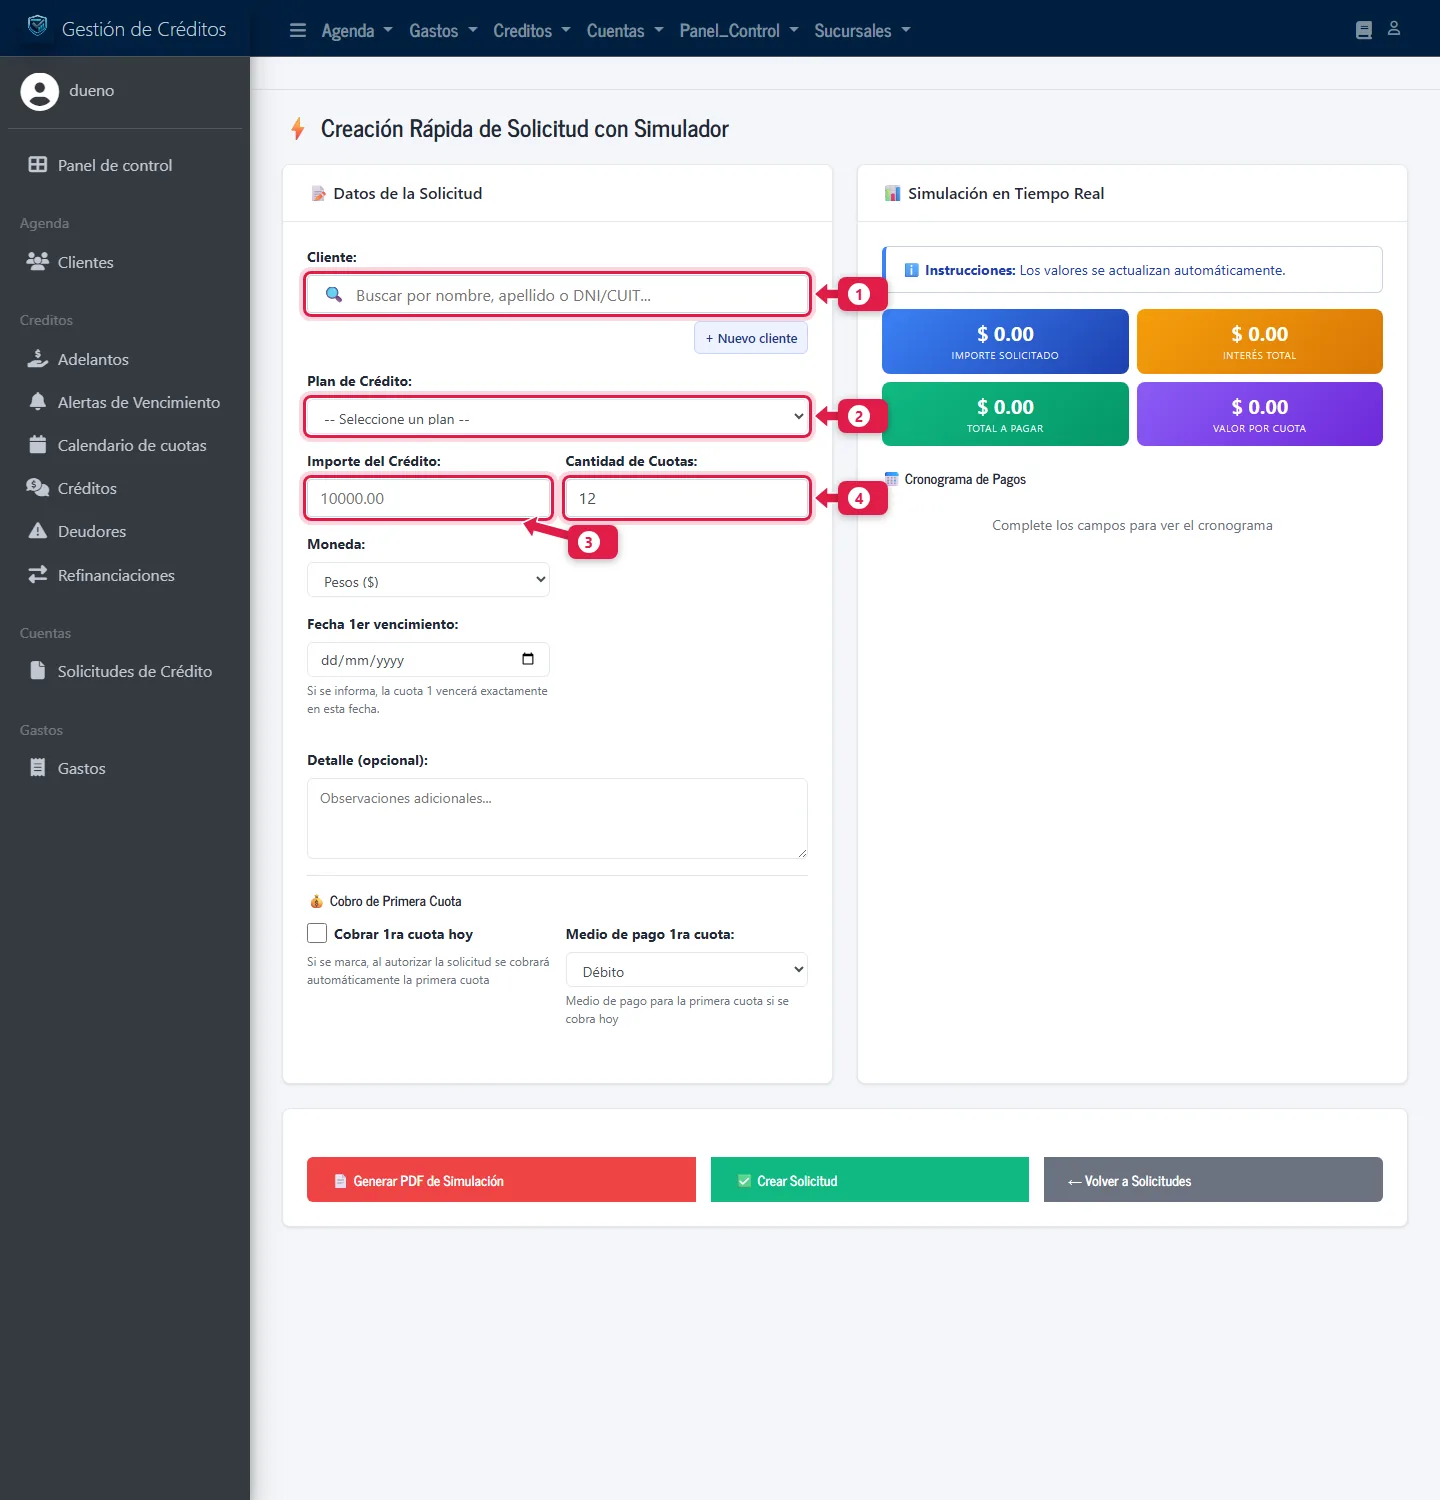The height and width of the screenshot is (1500, 1440).
Task: Expand the Cuentas menu in navbar
Action: 625,31
